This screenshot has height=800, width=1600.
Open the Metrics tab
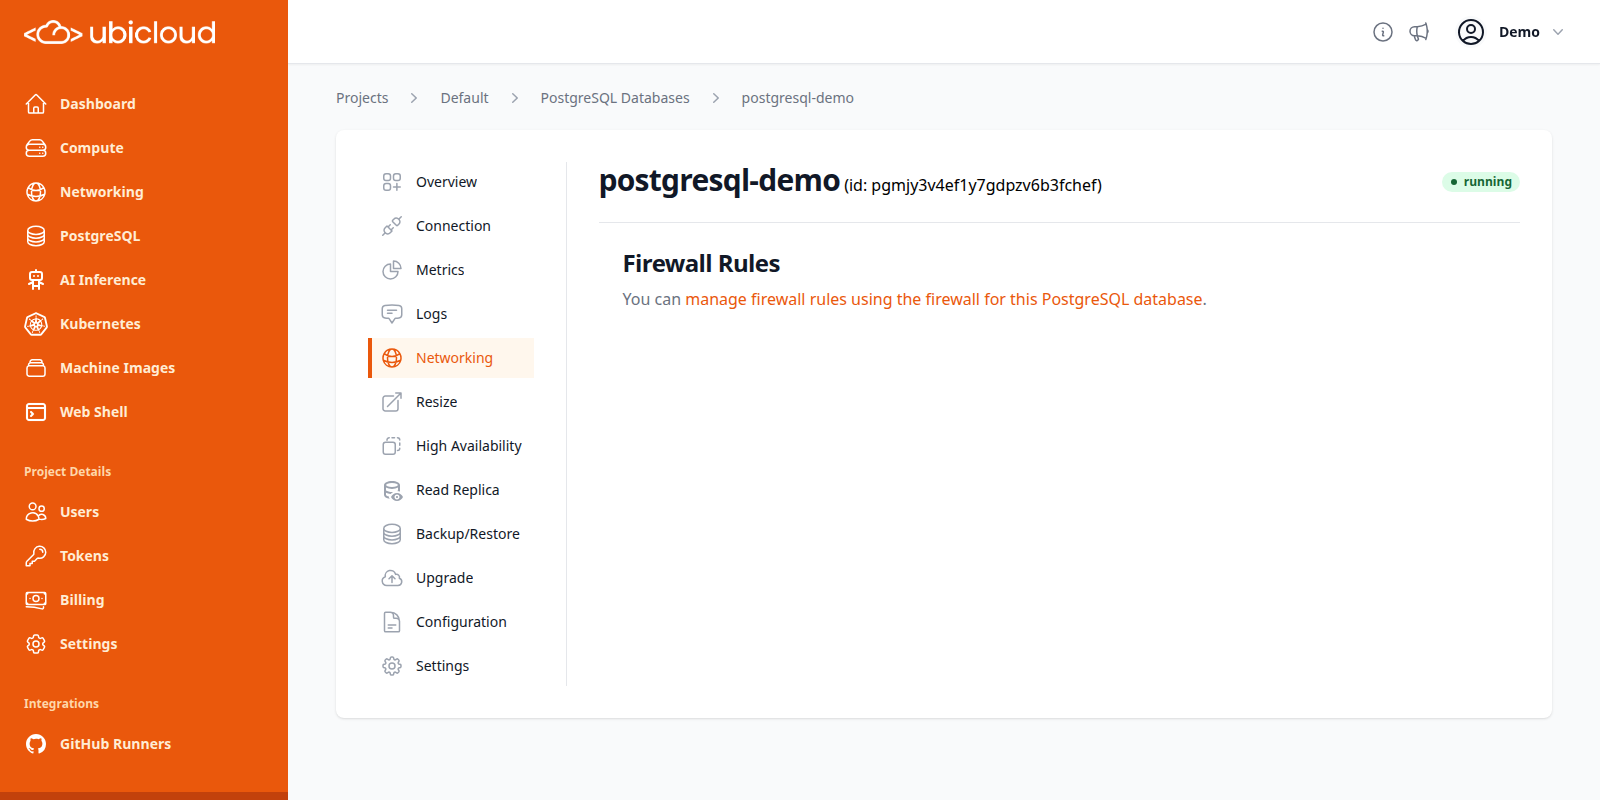(x=451, y=270)
